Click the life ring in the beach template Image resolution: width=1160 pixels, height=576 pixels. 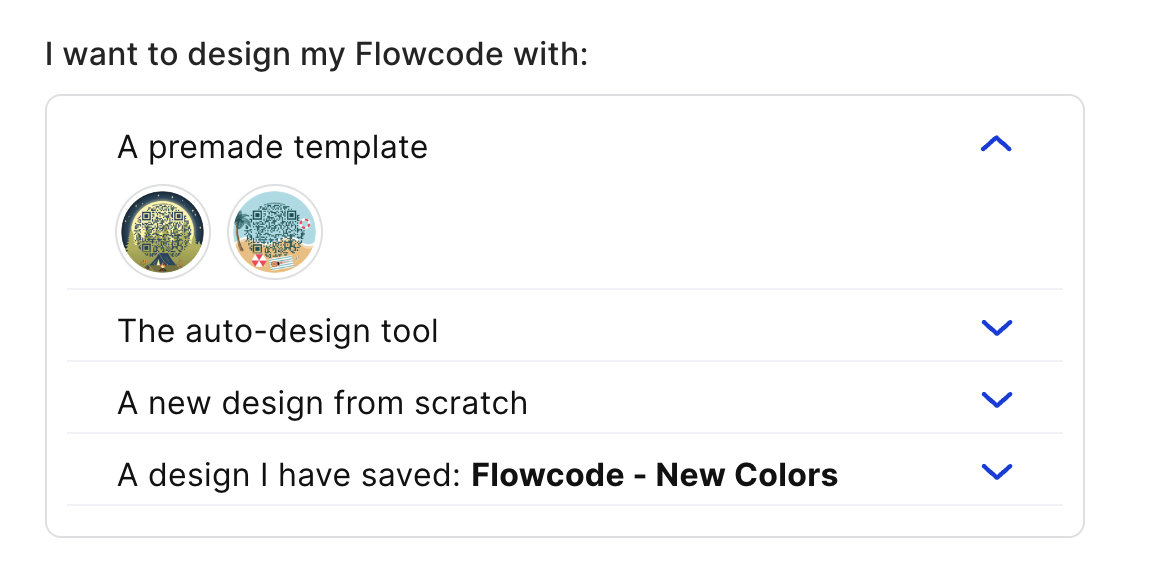tap(305, 223)
